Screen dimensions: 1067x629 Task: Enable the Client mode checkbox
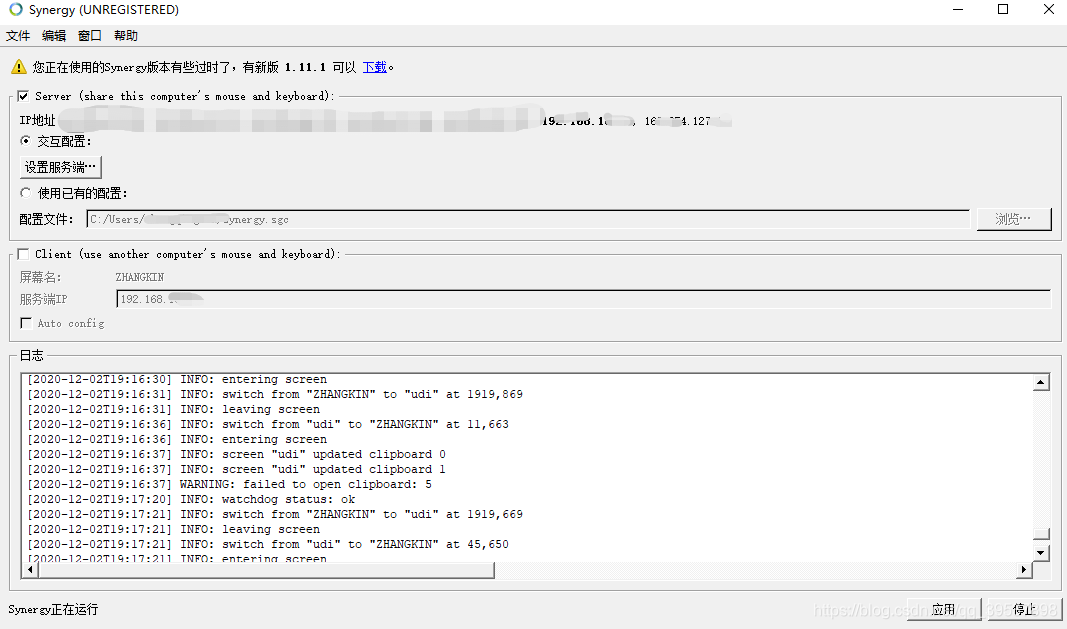click(24, 254)
